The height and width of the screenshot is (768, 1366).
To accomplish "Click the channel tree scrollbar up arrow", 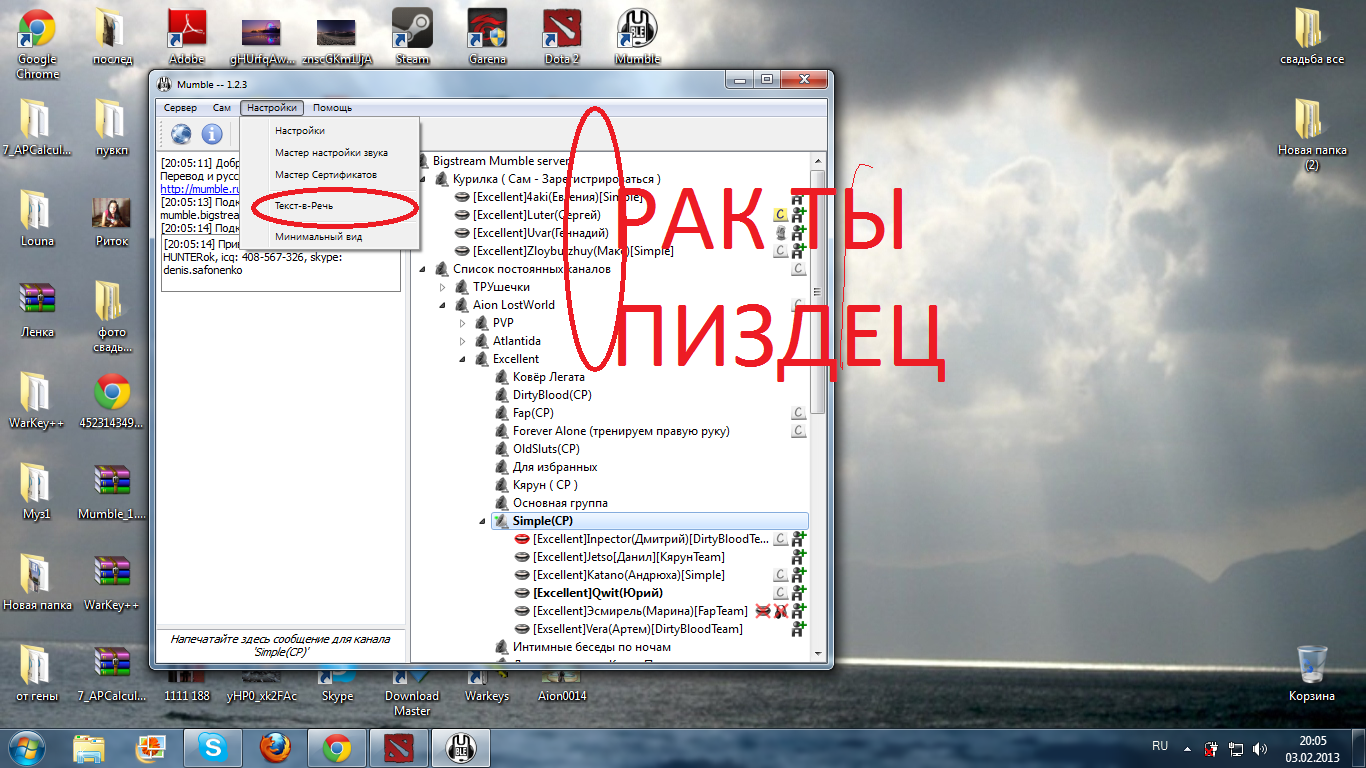I will pos(819,161).
